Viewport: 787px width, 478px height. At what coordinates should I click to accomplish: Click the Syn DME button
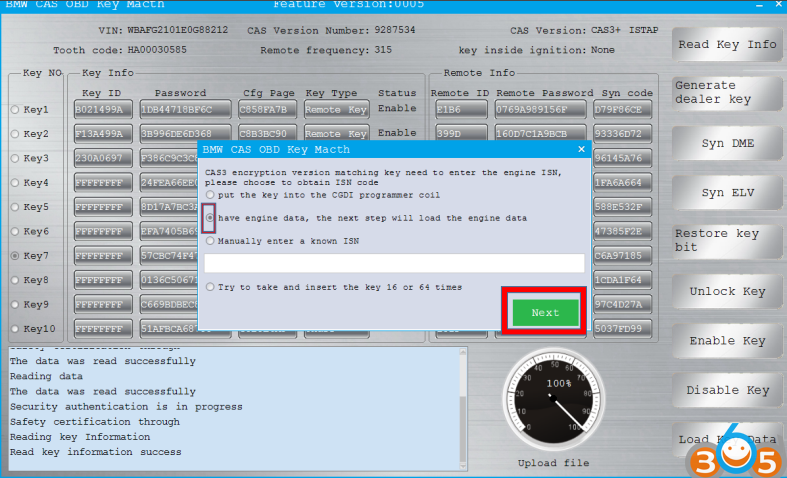tap(726, 143)
